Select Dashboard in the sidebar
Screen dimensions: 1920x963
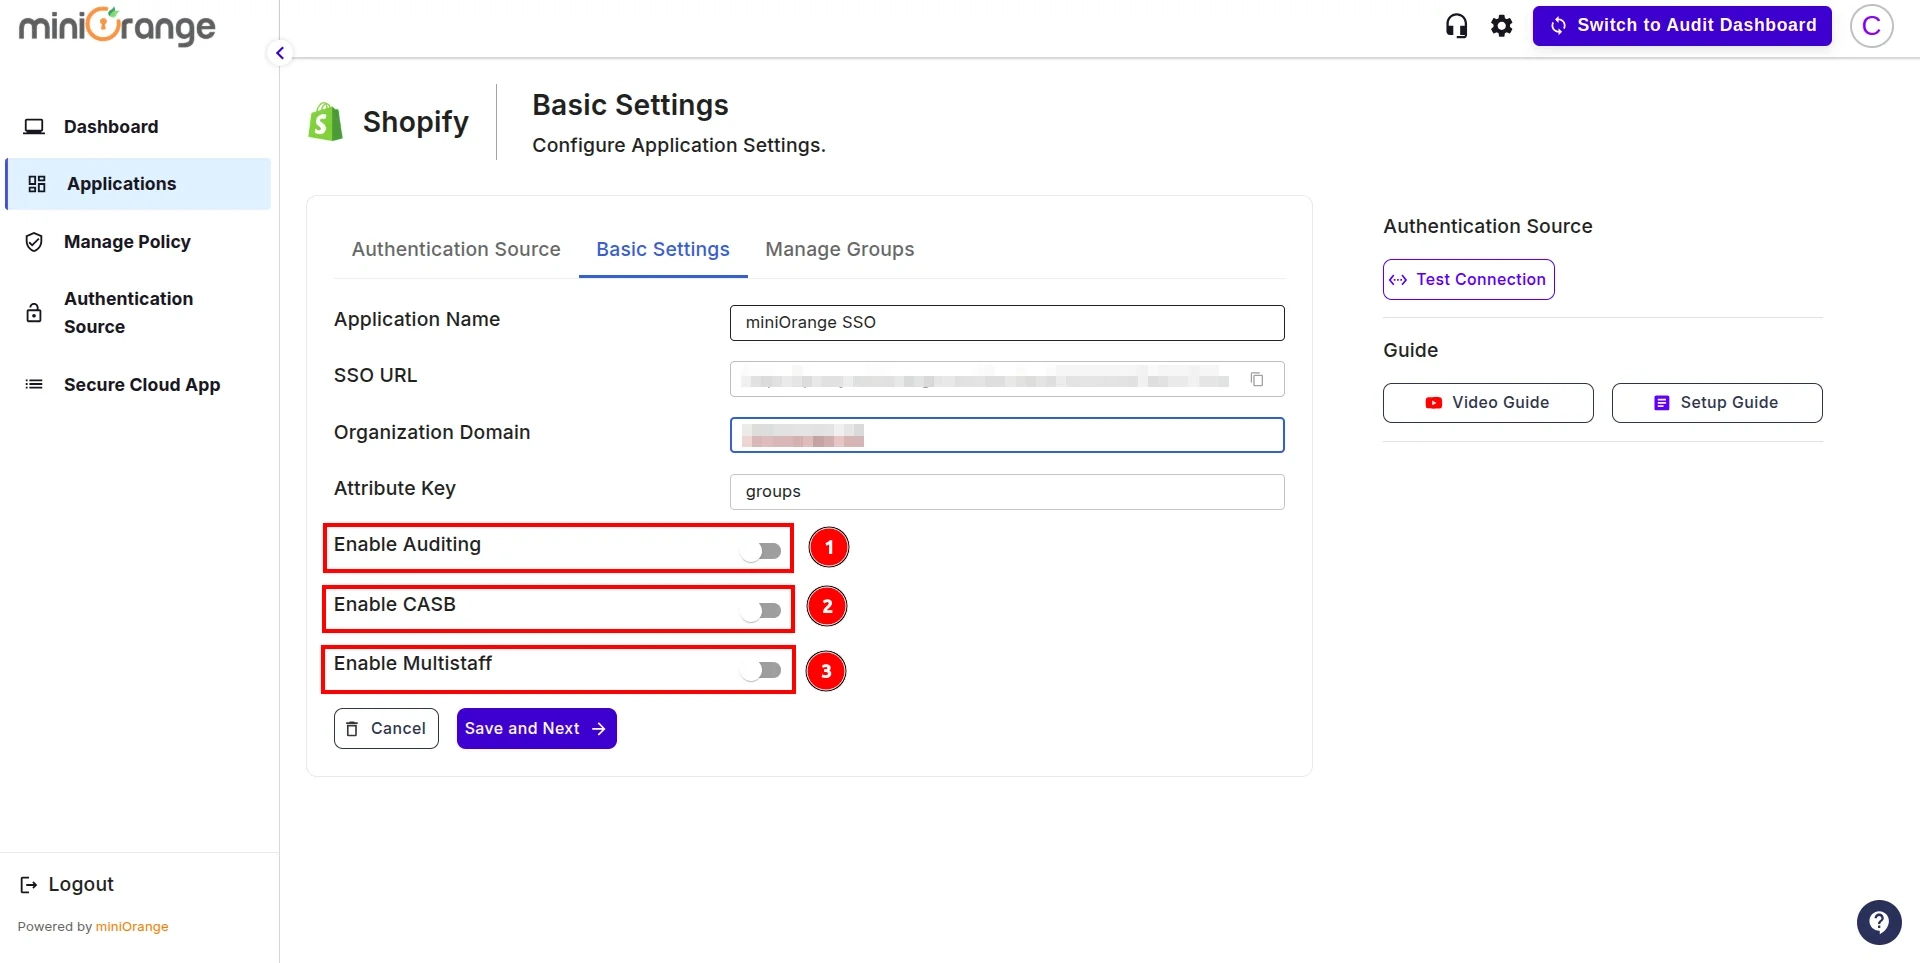point(110,127)
